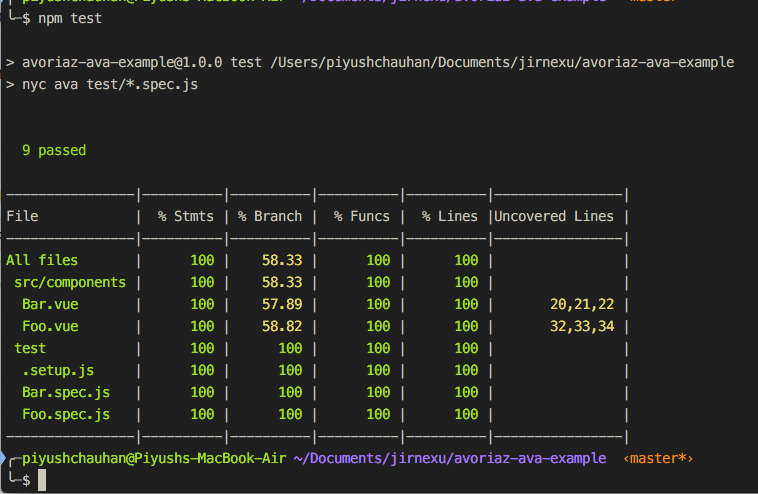Click the 'File' column header
The height and width of the screenshot is (494, 758).
22,216
